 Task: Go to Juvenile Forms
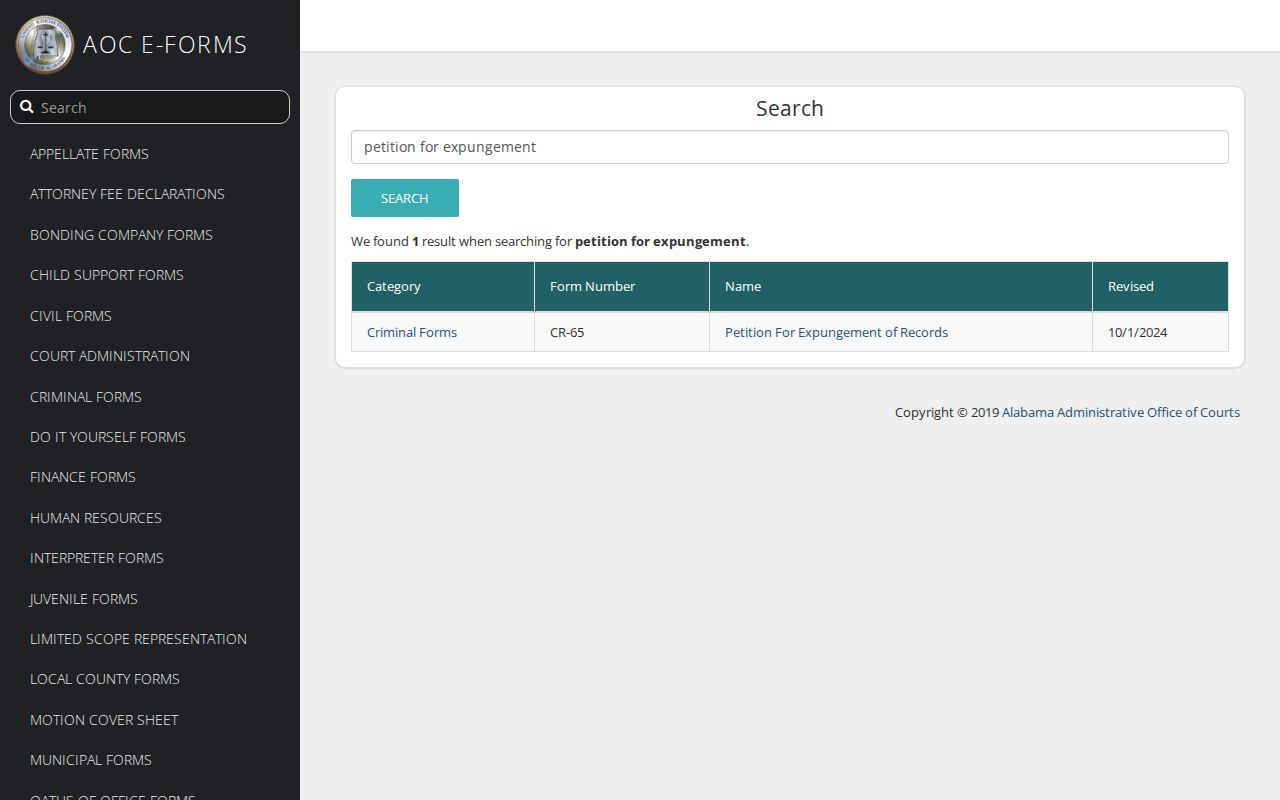point(84,599)
